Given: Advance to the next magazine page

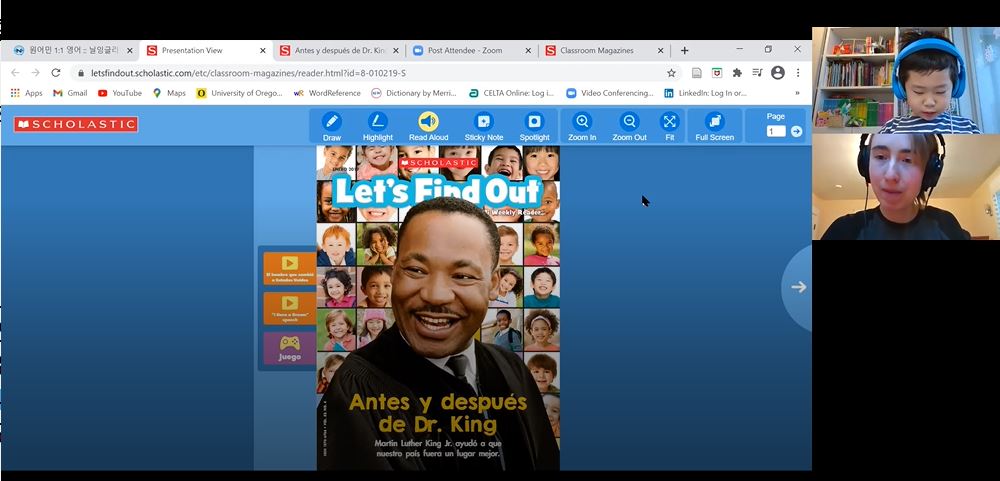Looking at the screenshot, I should tap(798, 287).
